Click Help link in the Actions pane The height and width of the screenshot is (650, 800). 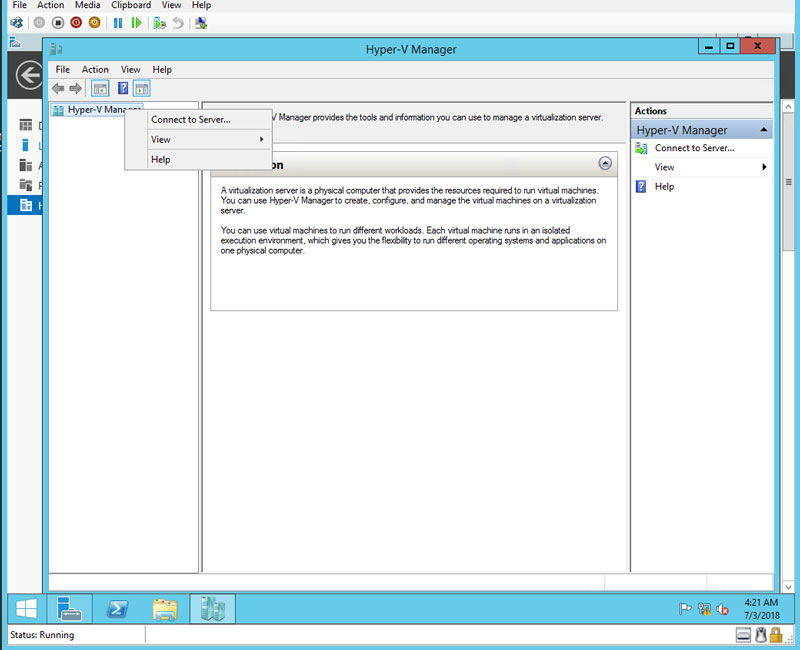coord(664,186)
